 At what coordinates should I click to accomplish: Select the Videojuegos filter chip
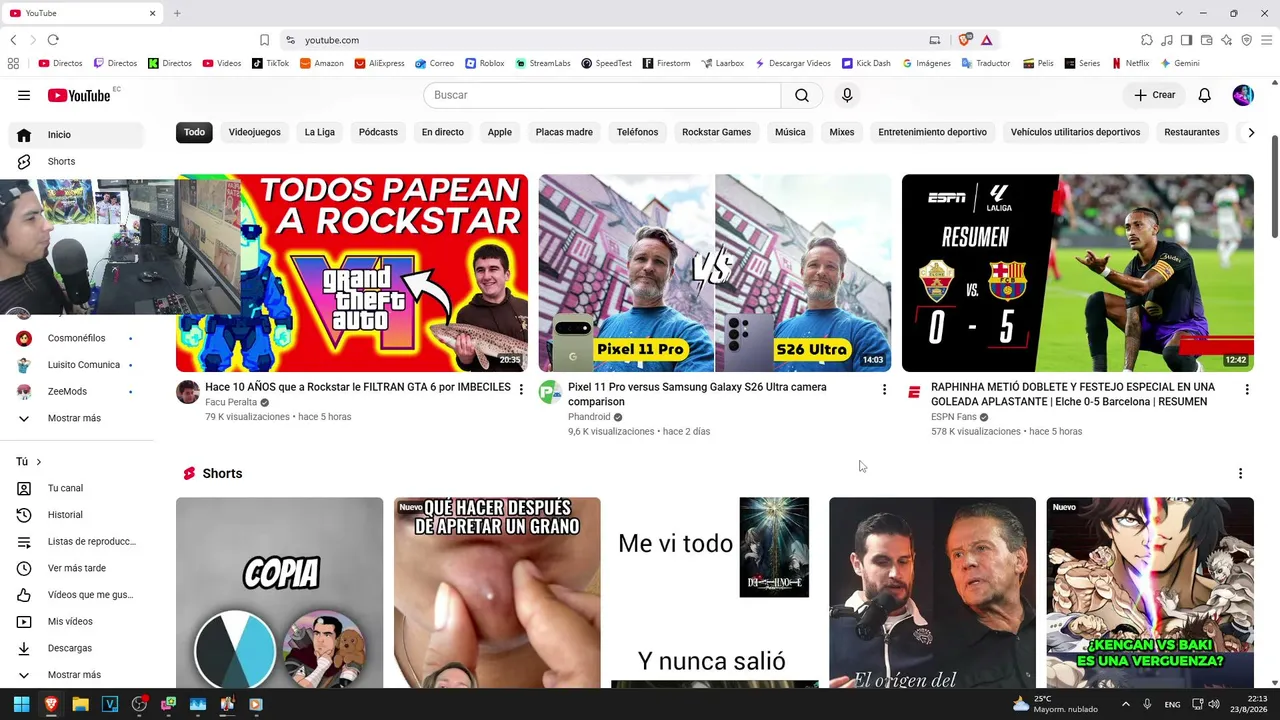255,132
